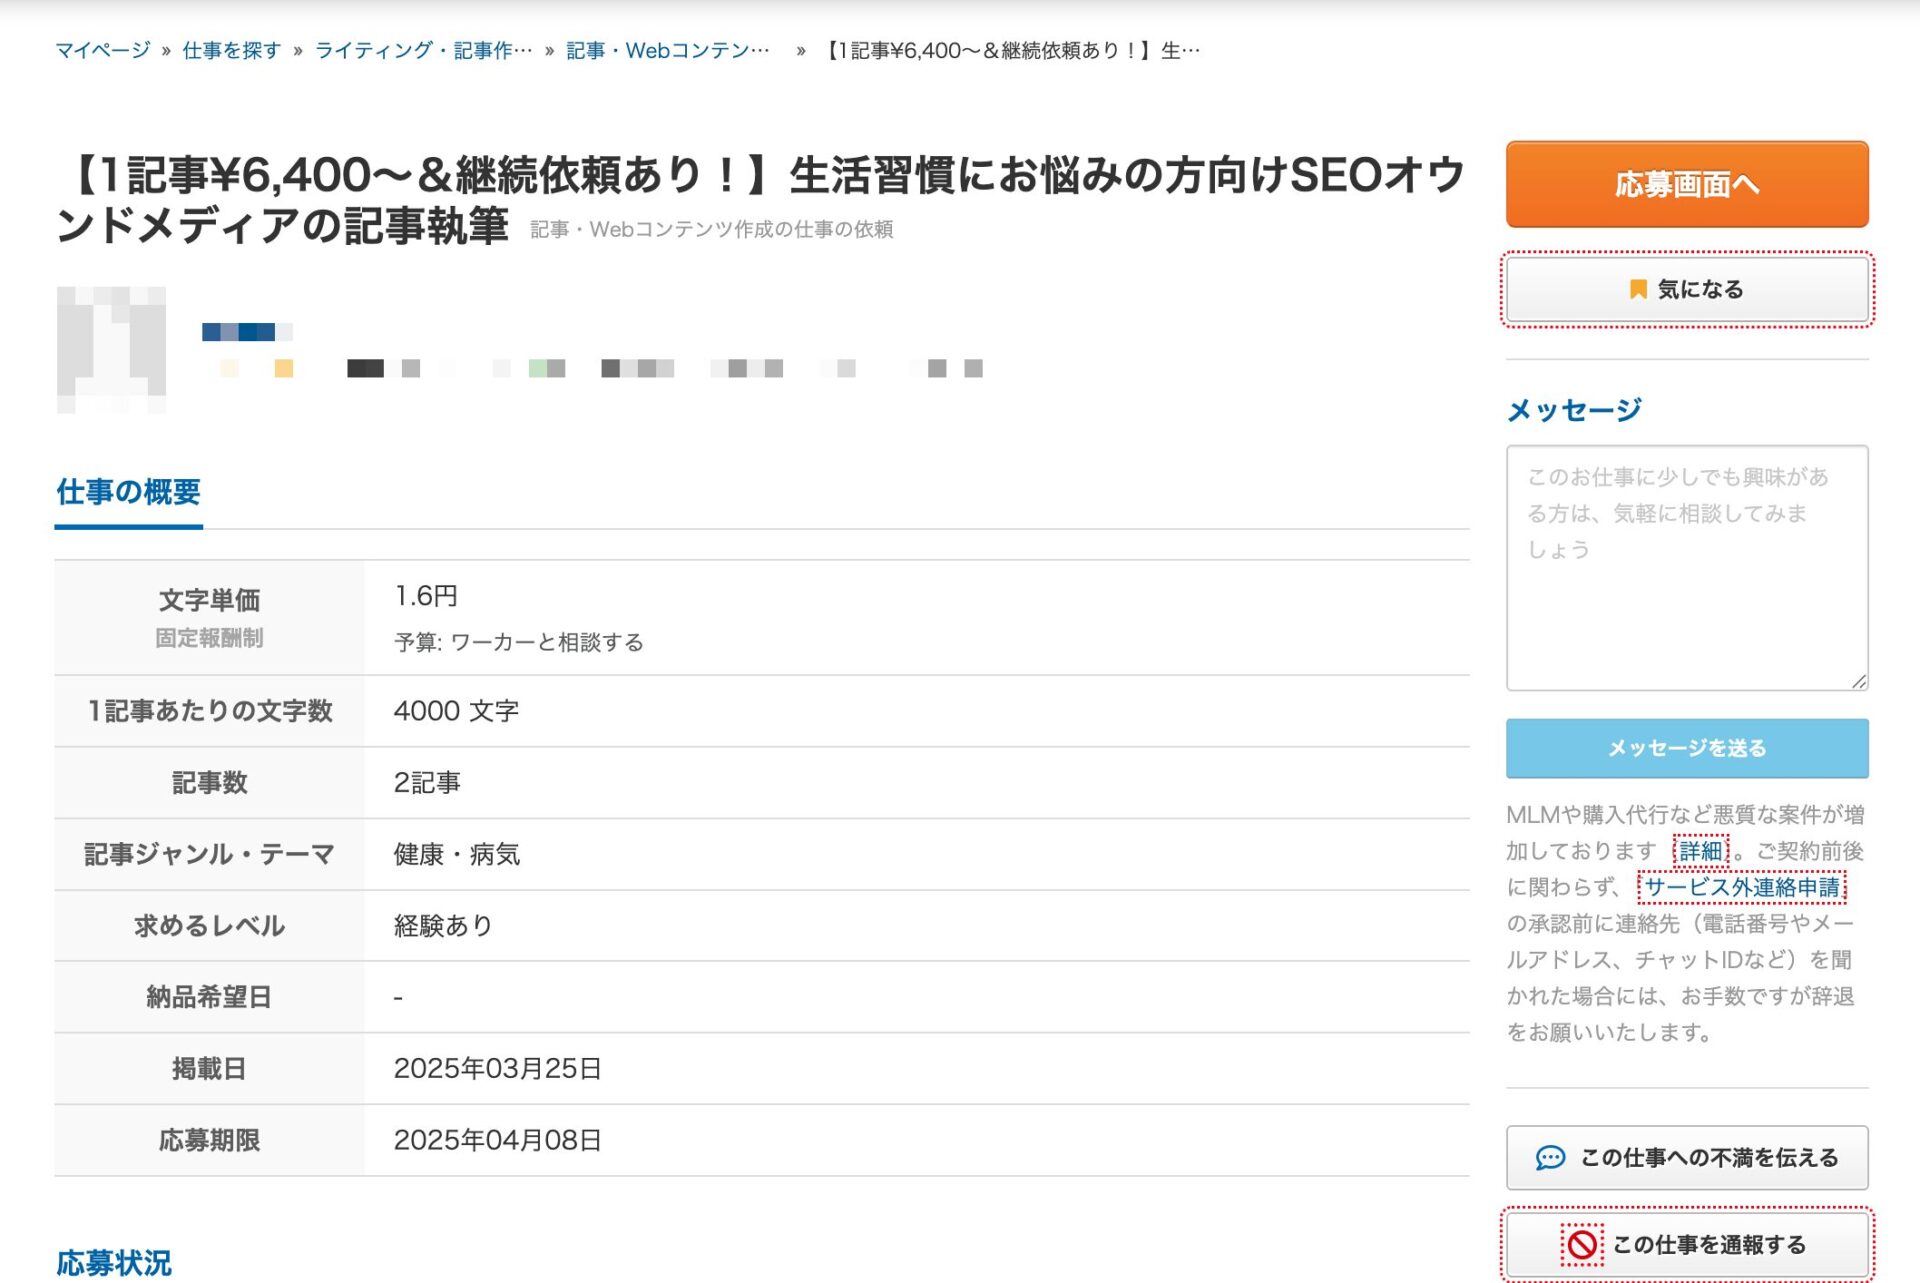Click the red prohibition icon for 通報する
Viewport: 1920px width, 1283px height.
[1581, 1244]
